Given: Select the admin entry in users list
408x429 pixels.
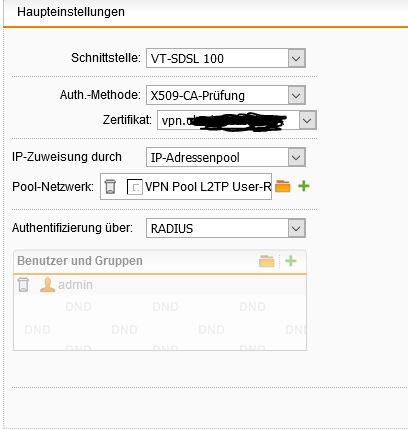Looking at the screenshot, I should pos(75,285).
